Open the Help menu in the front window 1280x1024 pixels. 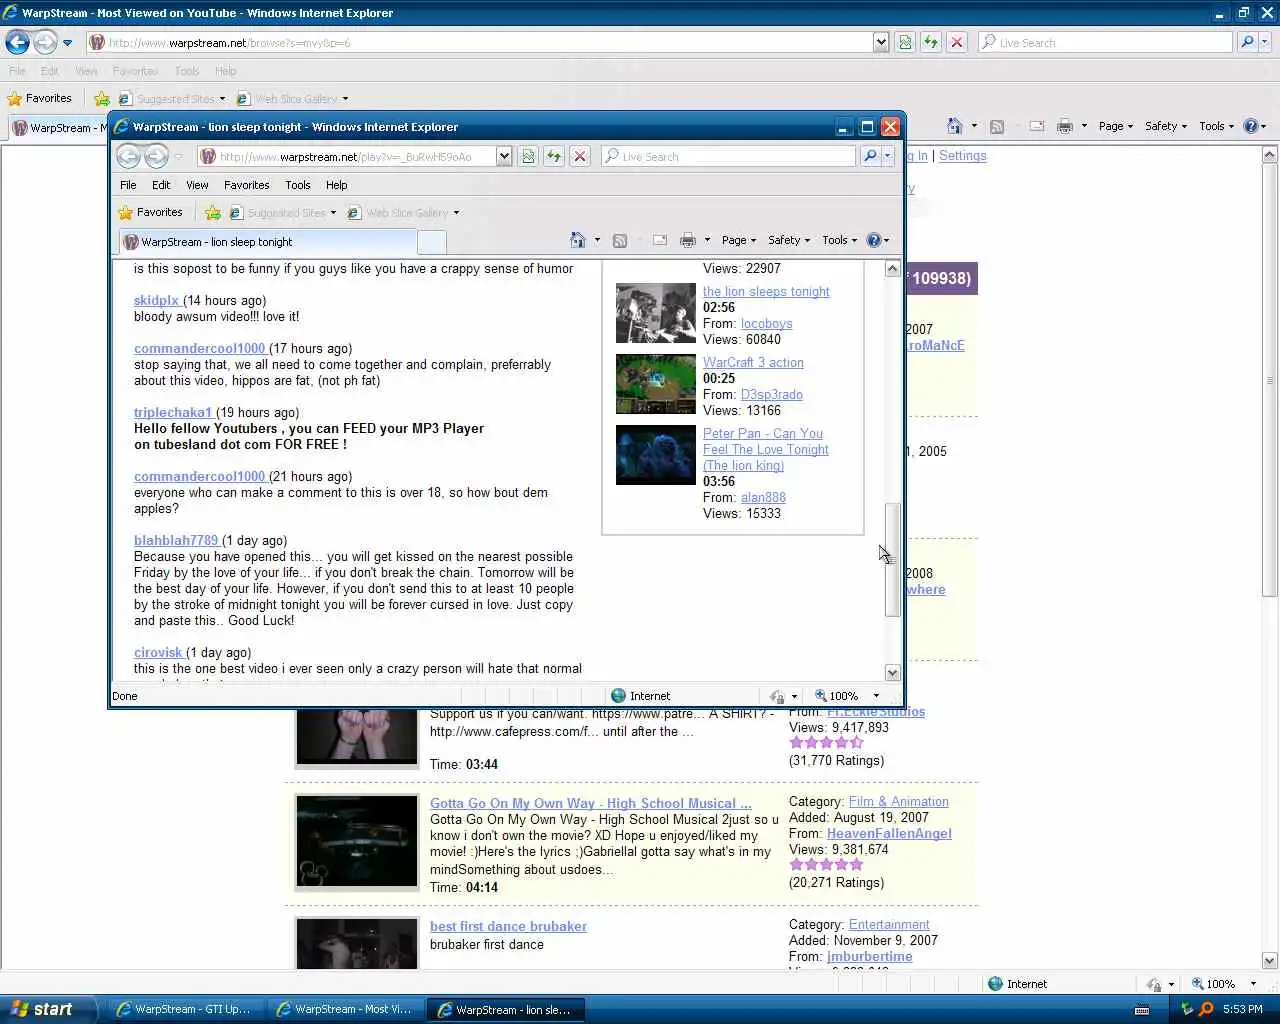click(x=337, y=185)
